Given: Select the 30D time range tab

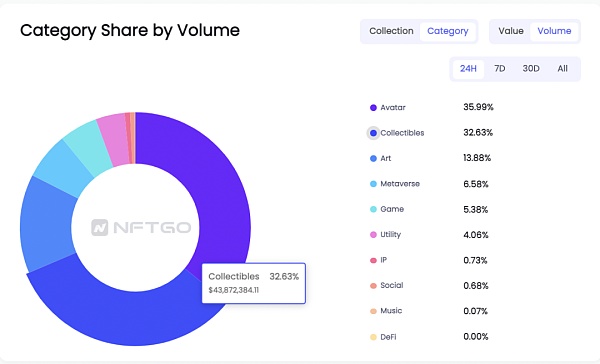Looking at the screenshot, I should tap(531, 69).
